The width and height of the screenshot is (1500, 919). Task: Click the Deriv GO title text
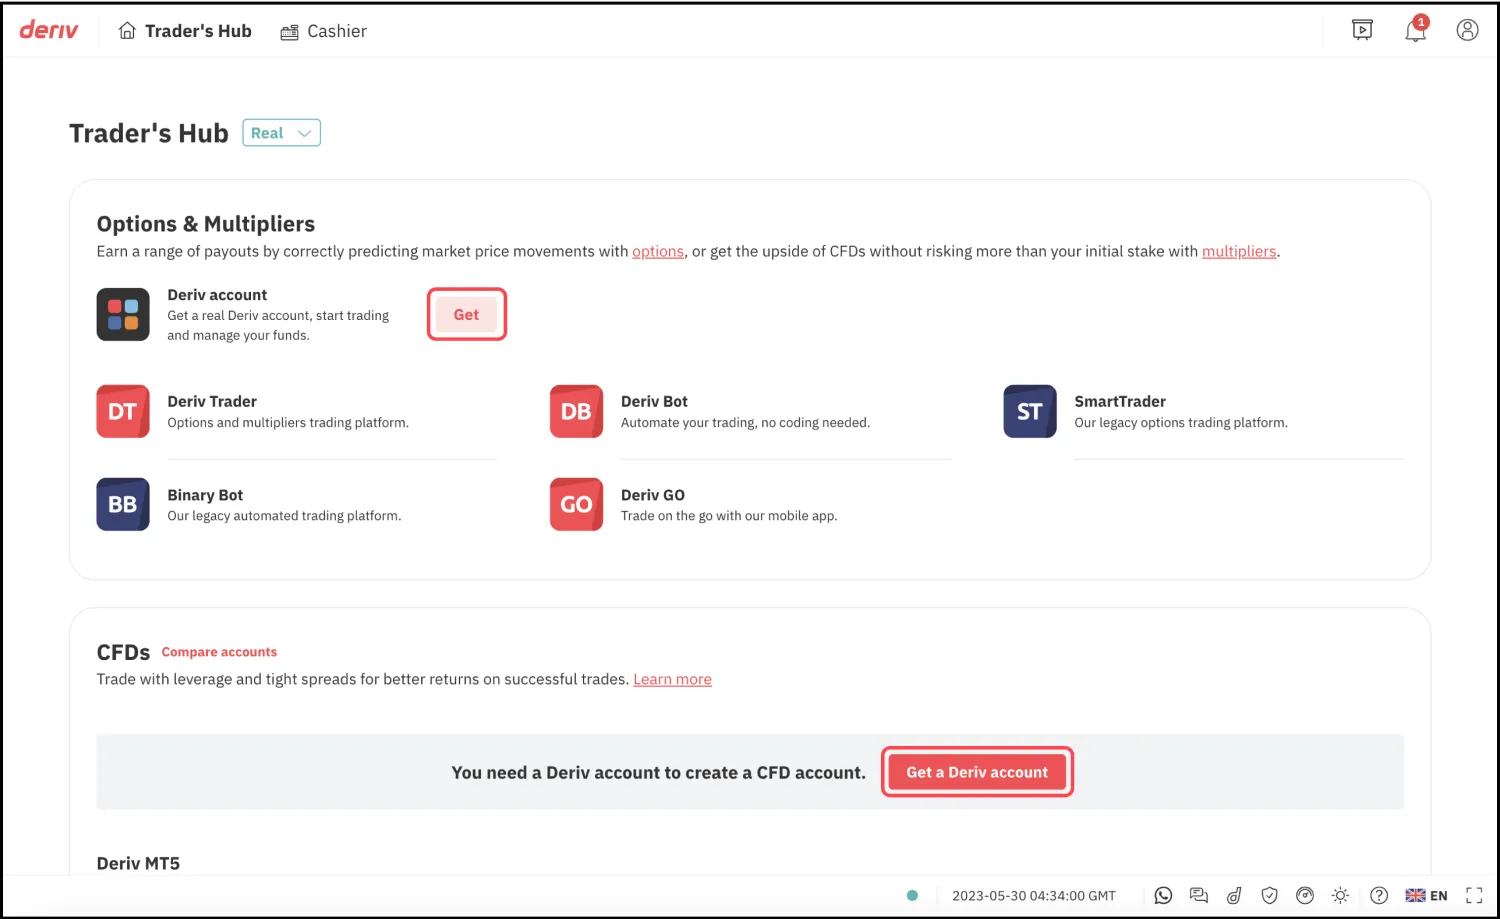[x=653, y=495]
